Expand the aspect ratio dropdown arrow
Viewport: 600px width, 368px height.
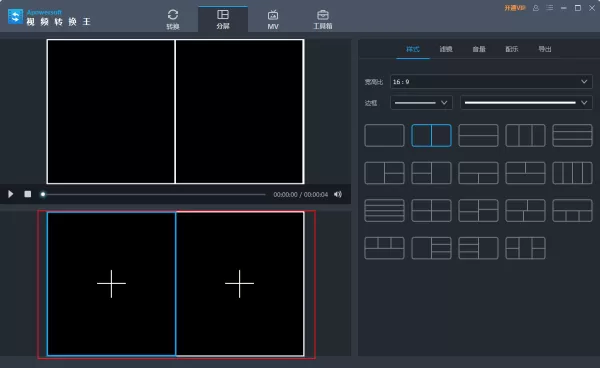584,82
